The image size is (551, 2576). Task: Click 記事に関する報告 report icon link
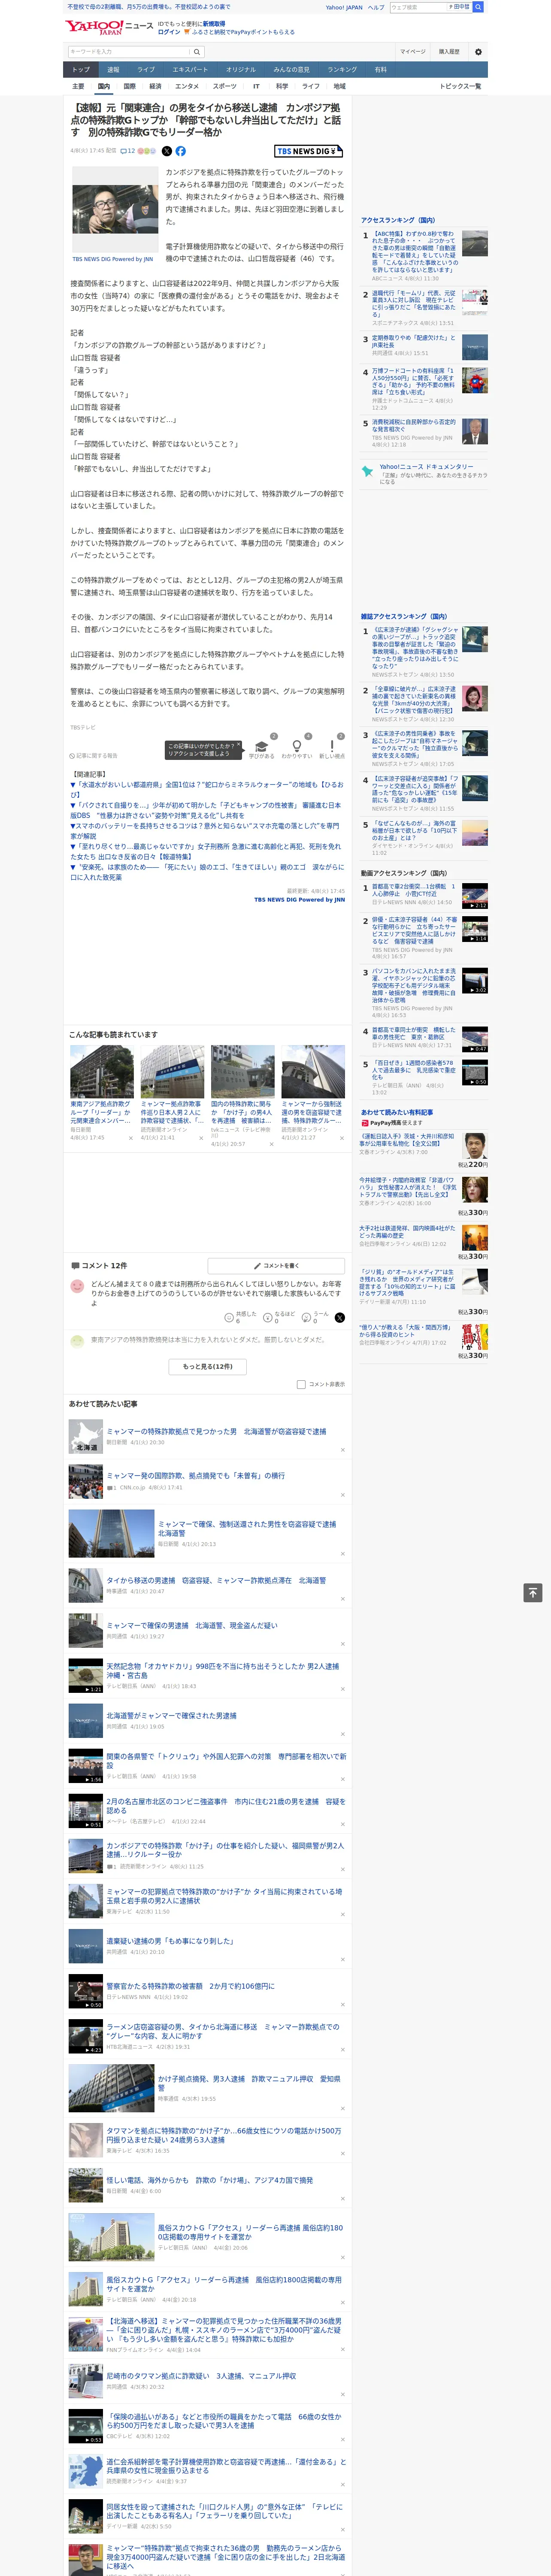click(x=94, y=756)
